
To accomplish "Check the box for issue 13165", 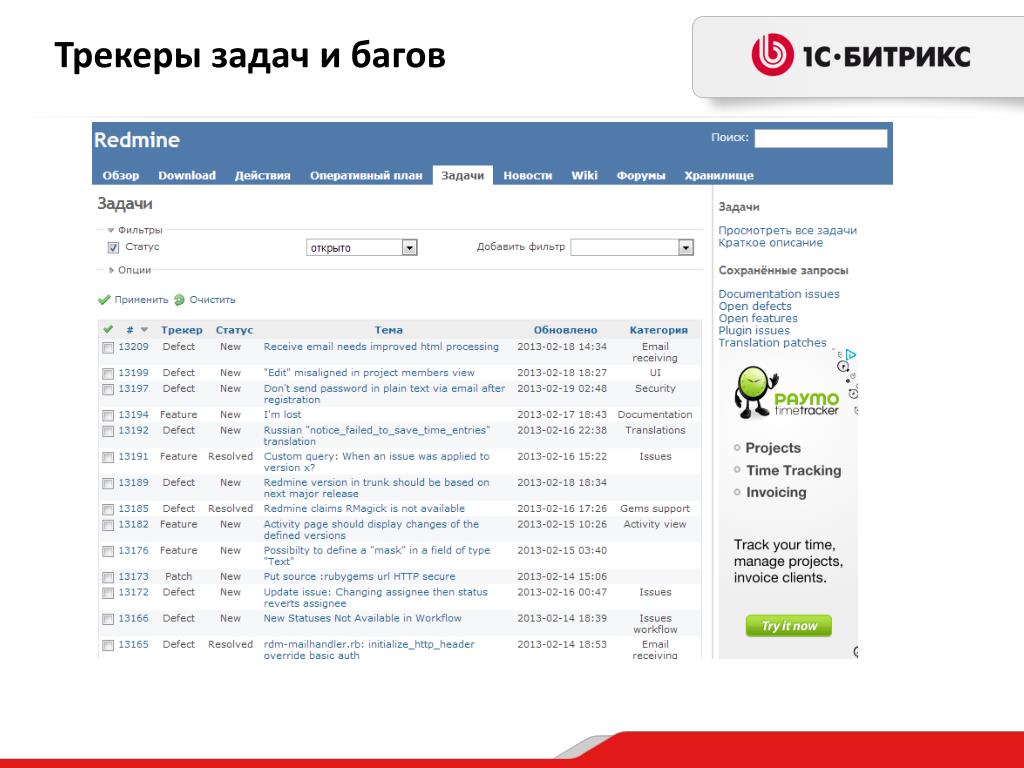I will [x=108, y=645].
